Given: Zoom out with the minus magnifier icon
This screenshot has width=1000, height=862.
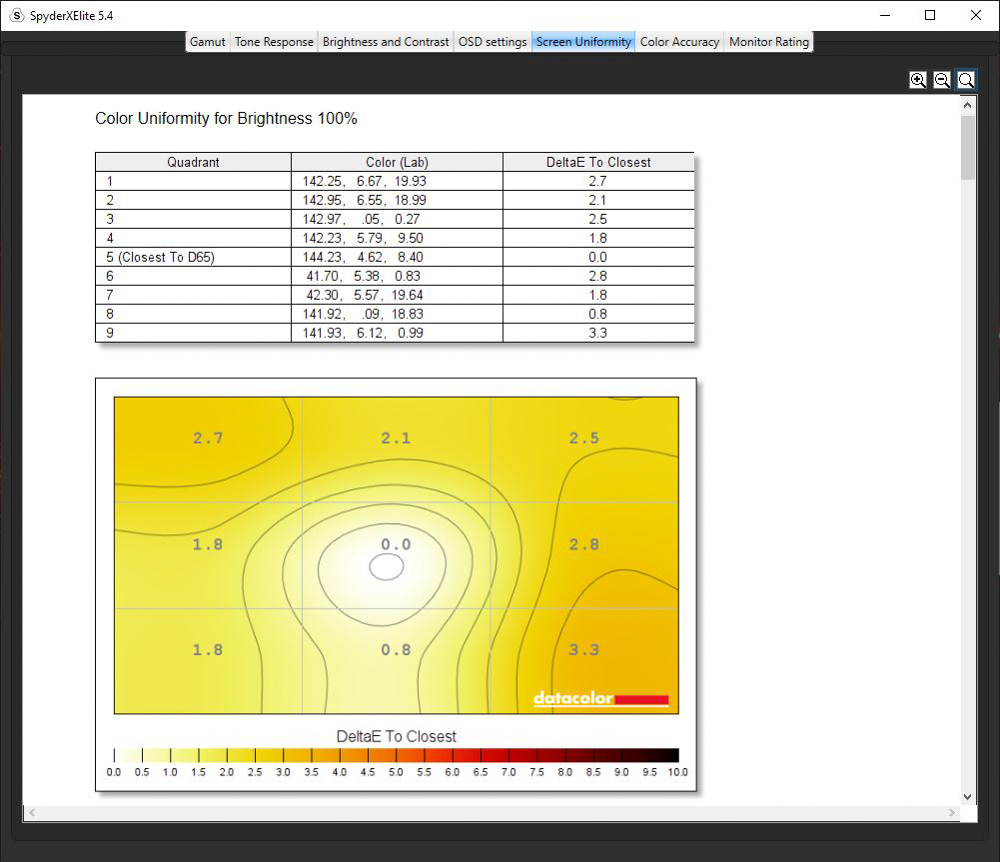Looking at the screenshot, I should (942, 80).
